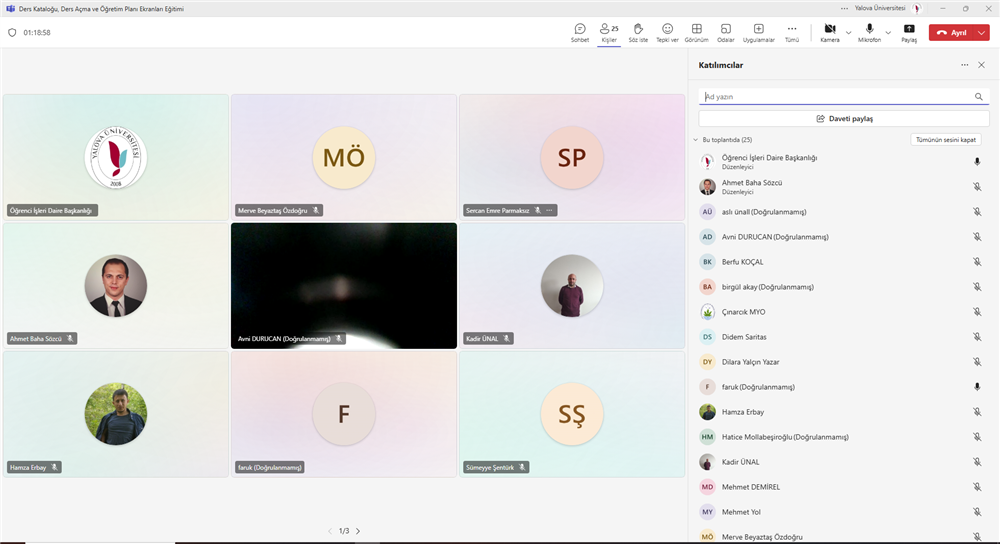Click Mehmet Yol muted mic icon
Image resolution: width=1000 pixels, height=544 pixels.
(x=977, y=511)
